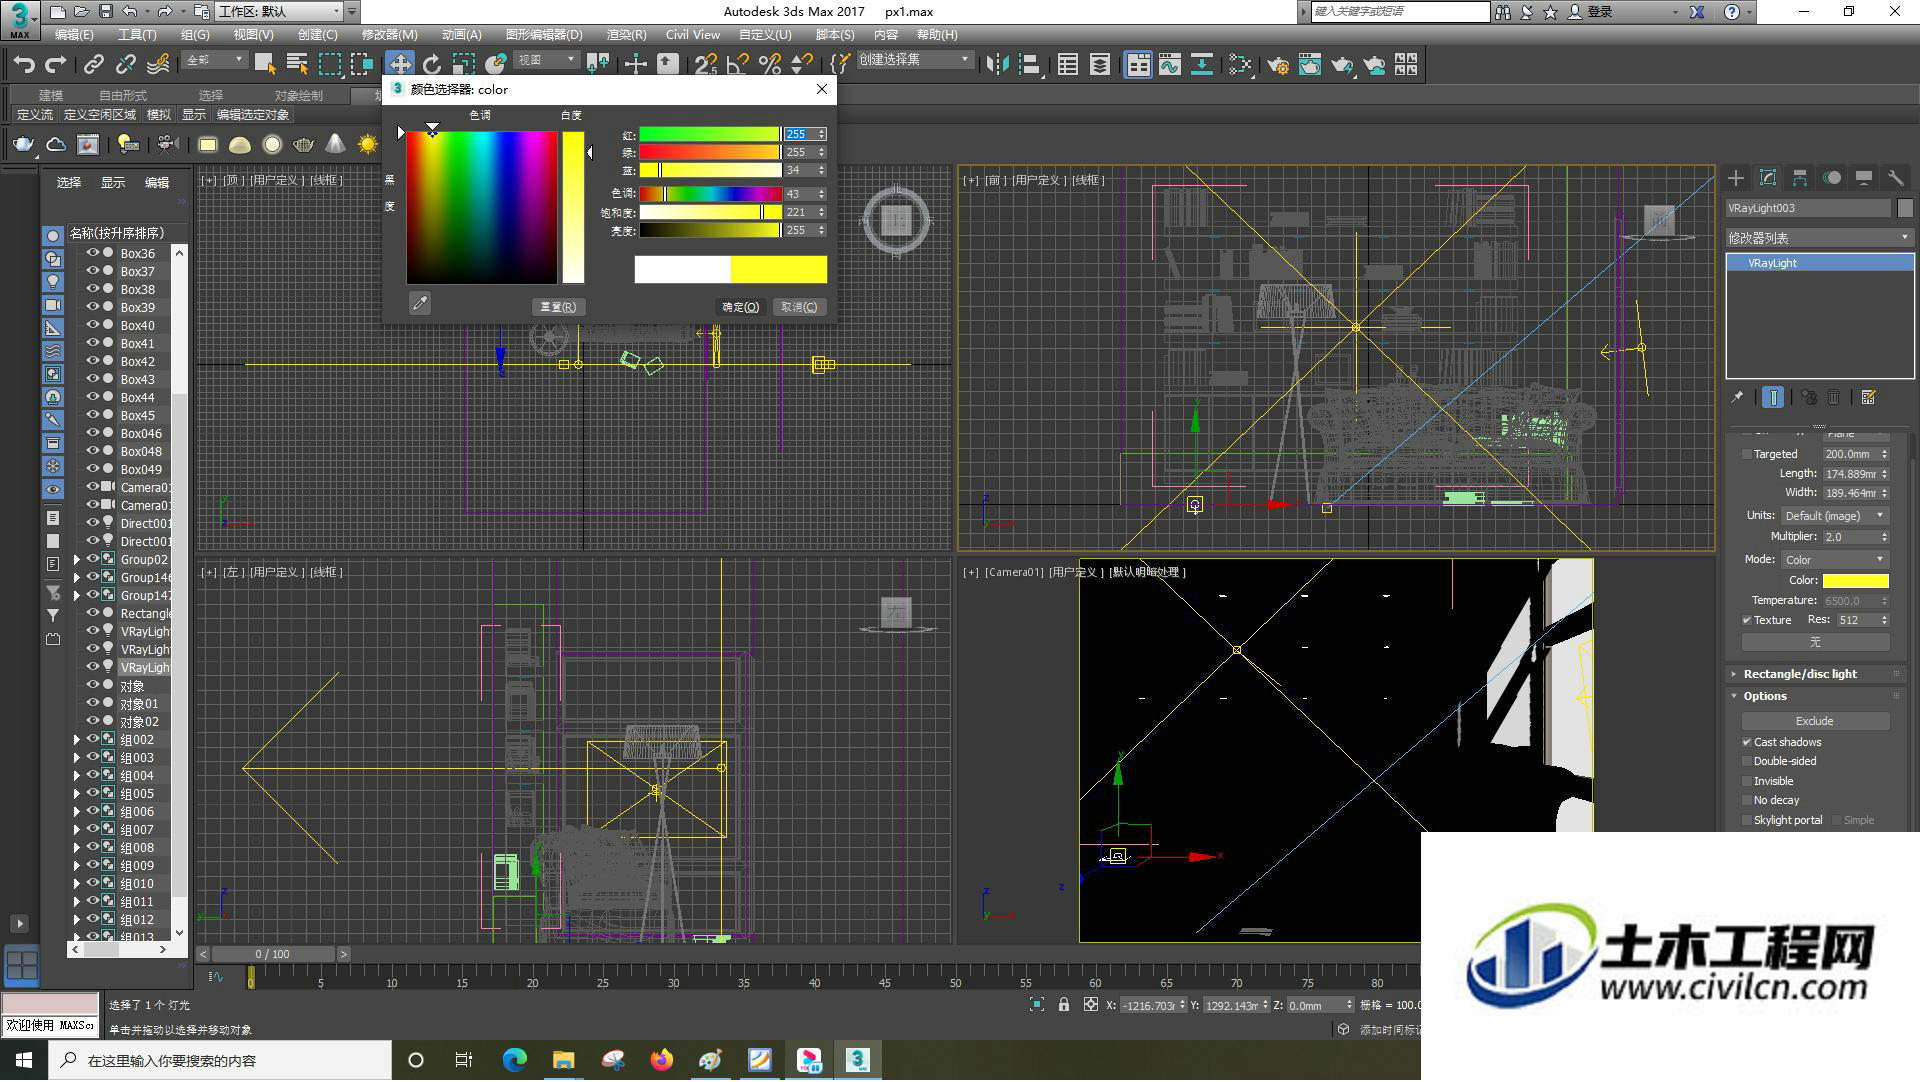Enable the Targeted checkbox
The height and width of the screenshot is (1082, 1920).
click(x=1747, y=454)
